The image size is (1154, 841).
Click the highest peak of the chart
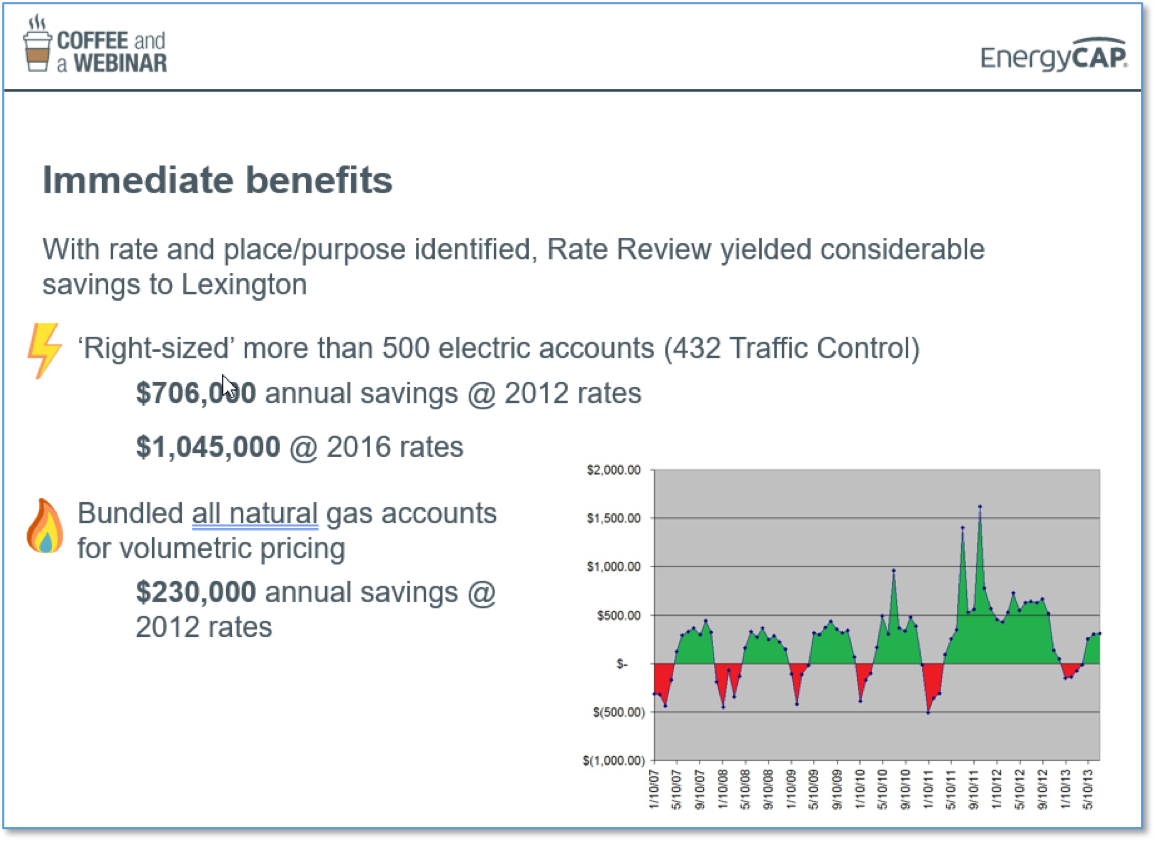tap(980, 507)
